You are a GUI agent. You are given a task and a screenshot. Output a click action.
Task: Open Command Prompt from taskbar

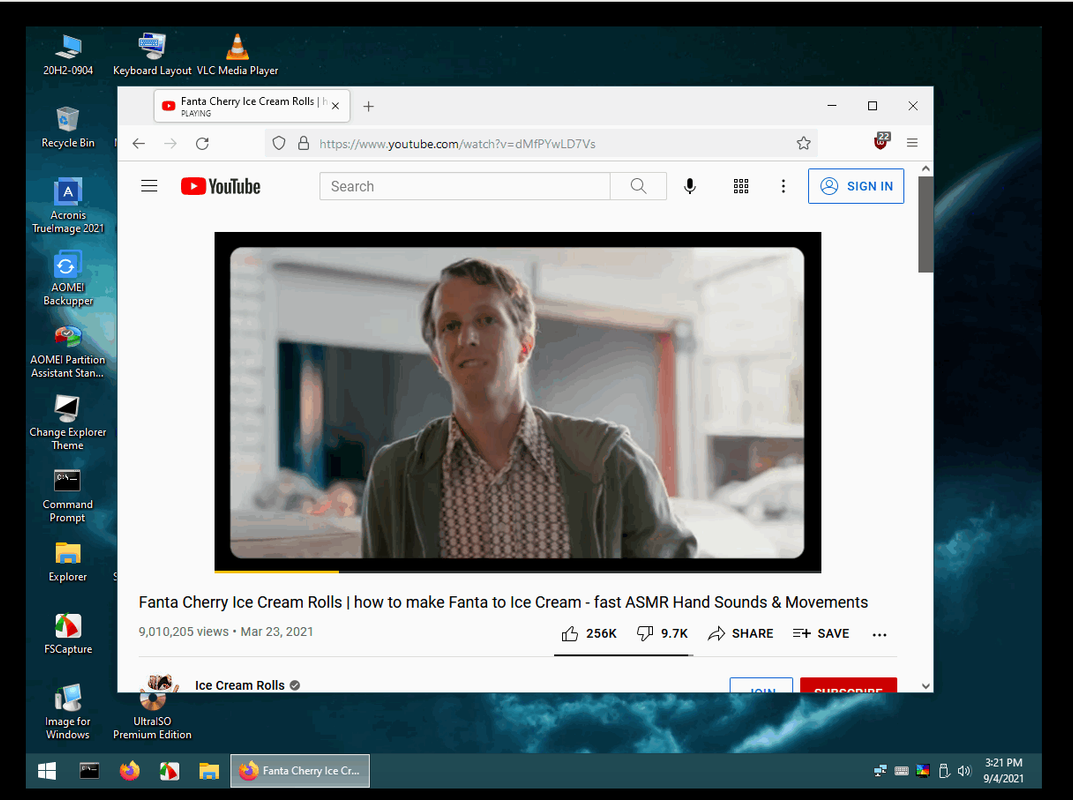pyautogui.click(x=90, y=771)
